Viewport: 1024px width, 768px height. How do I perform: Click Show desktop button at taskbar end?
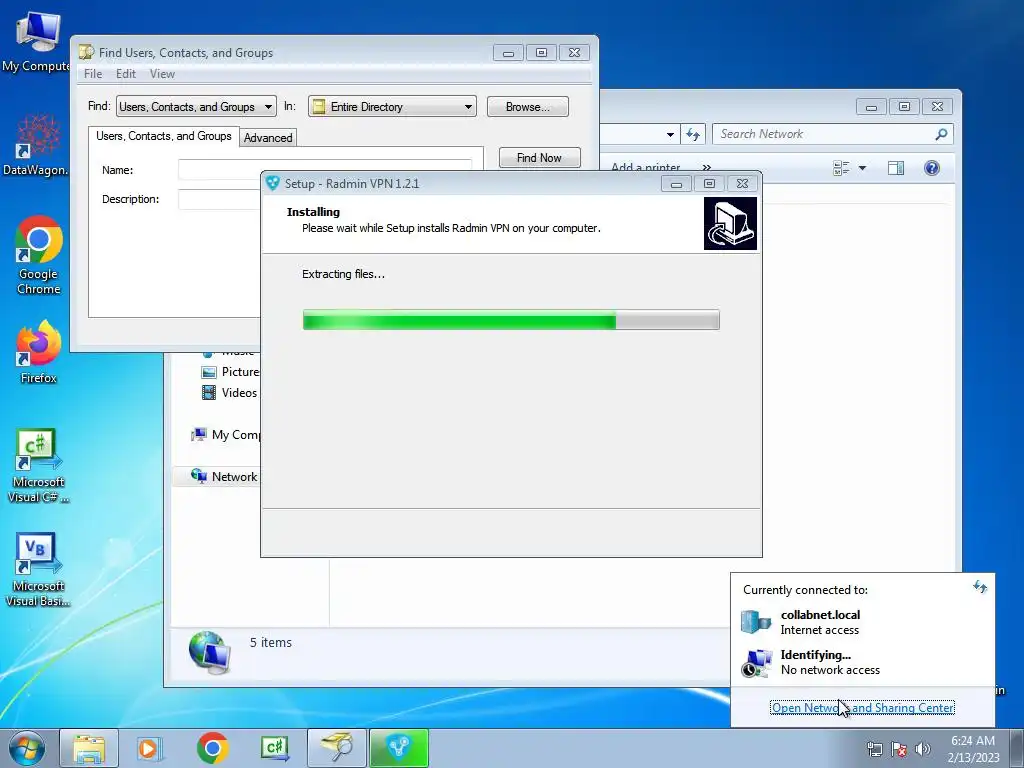click(x=1017, y=748)
